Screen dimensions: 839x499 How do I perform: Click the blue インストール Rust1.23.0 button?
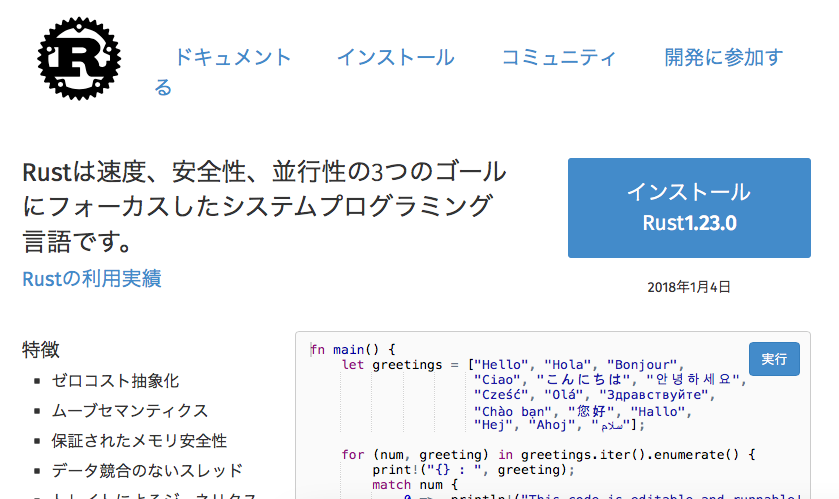[689, 208]
